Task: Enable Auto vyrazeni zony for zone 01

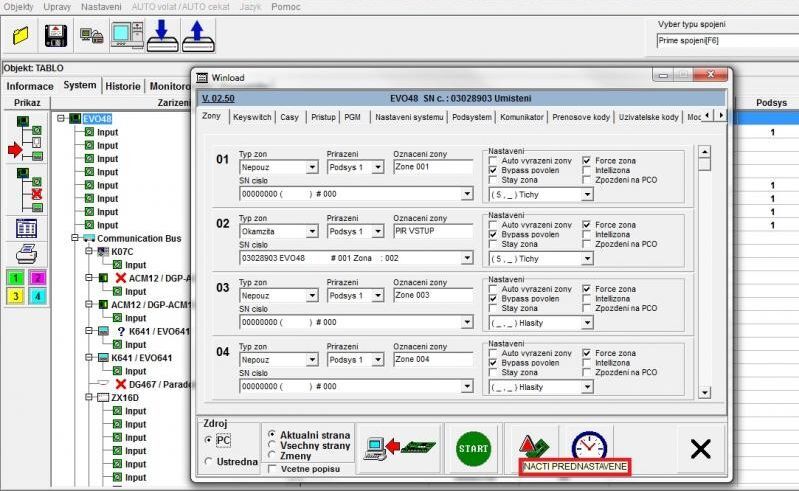Action: tap(493, 160)
